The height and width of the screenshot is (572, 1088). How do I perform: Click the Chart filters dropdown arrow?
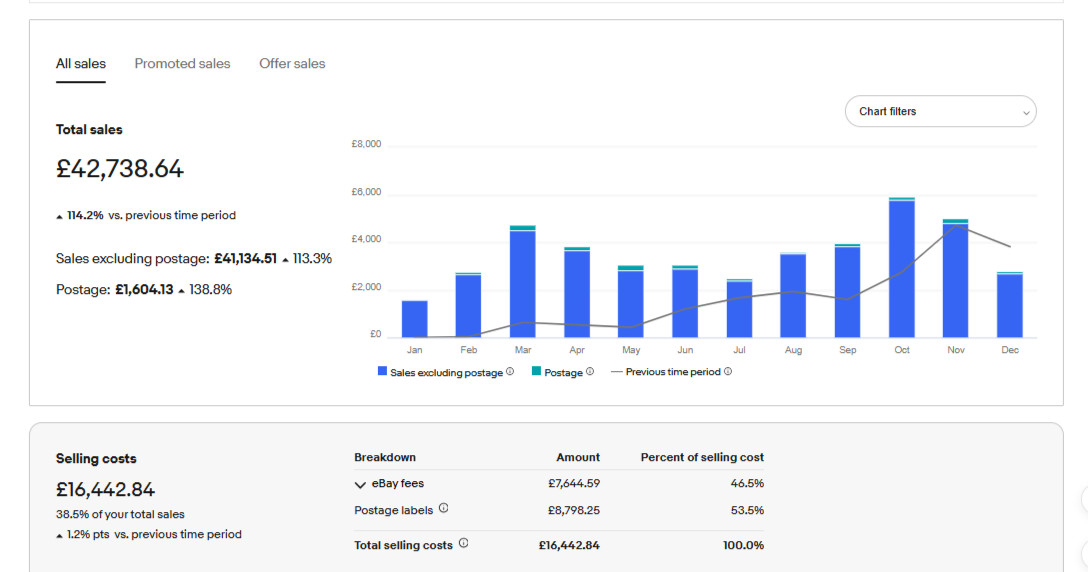pos(1026,112)
